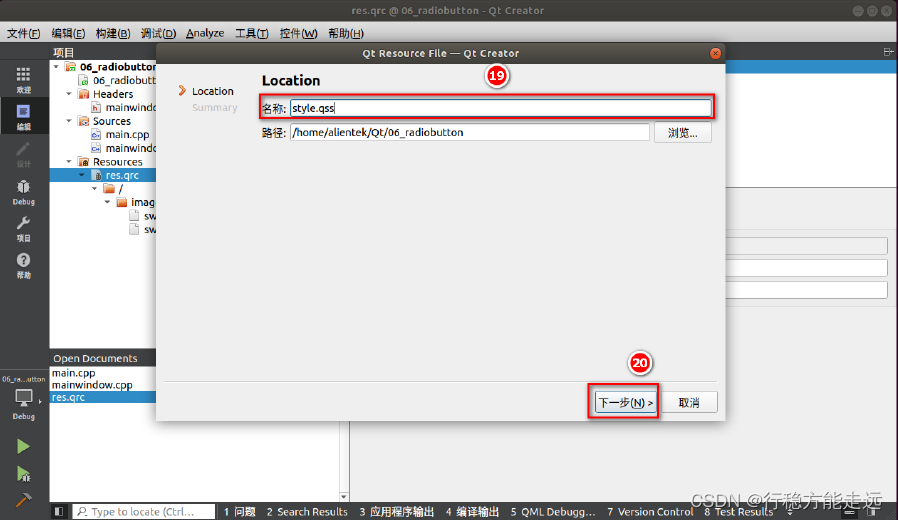This screenshot has height=520, width=898.
Task: Click the split editor icon
Action: tap(888, 52)
